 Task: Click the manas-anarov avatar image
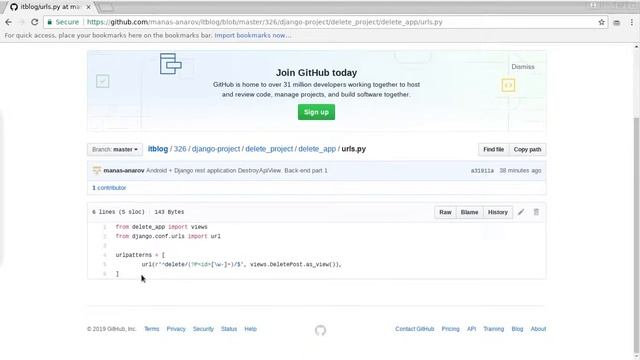click(x=97, y=171)
